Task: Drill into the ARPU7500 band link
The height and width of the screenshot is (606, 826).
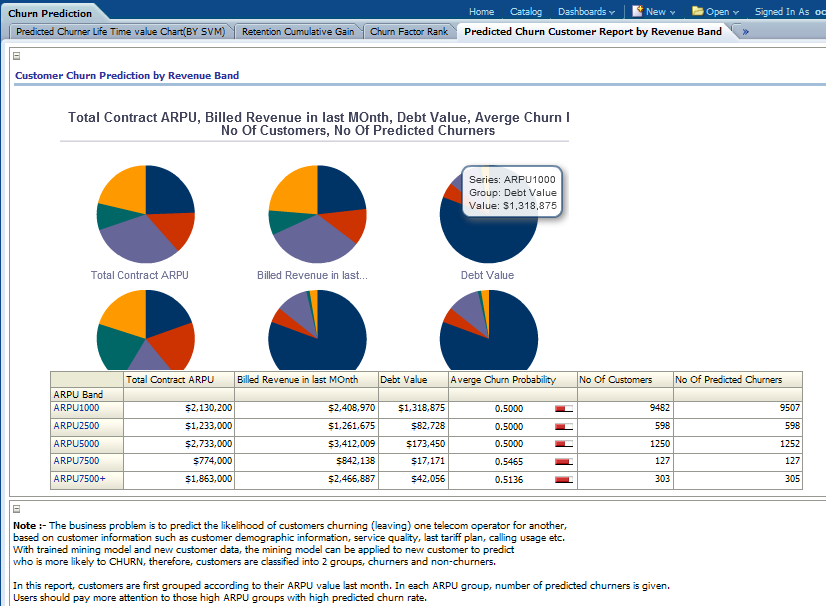Action: tap(76, 461)
